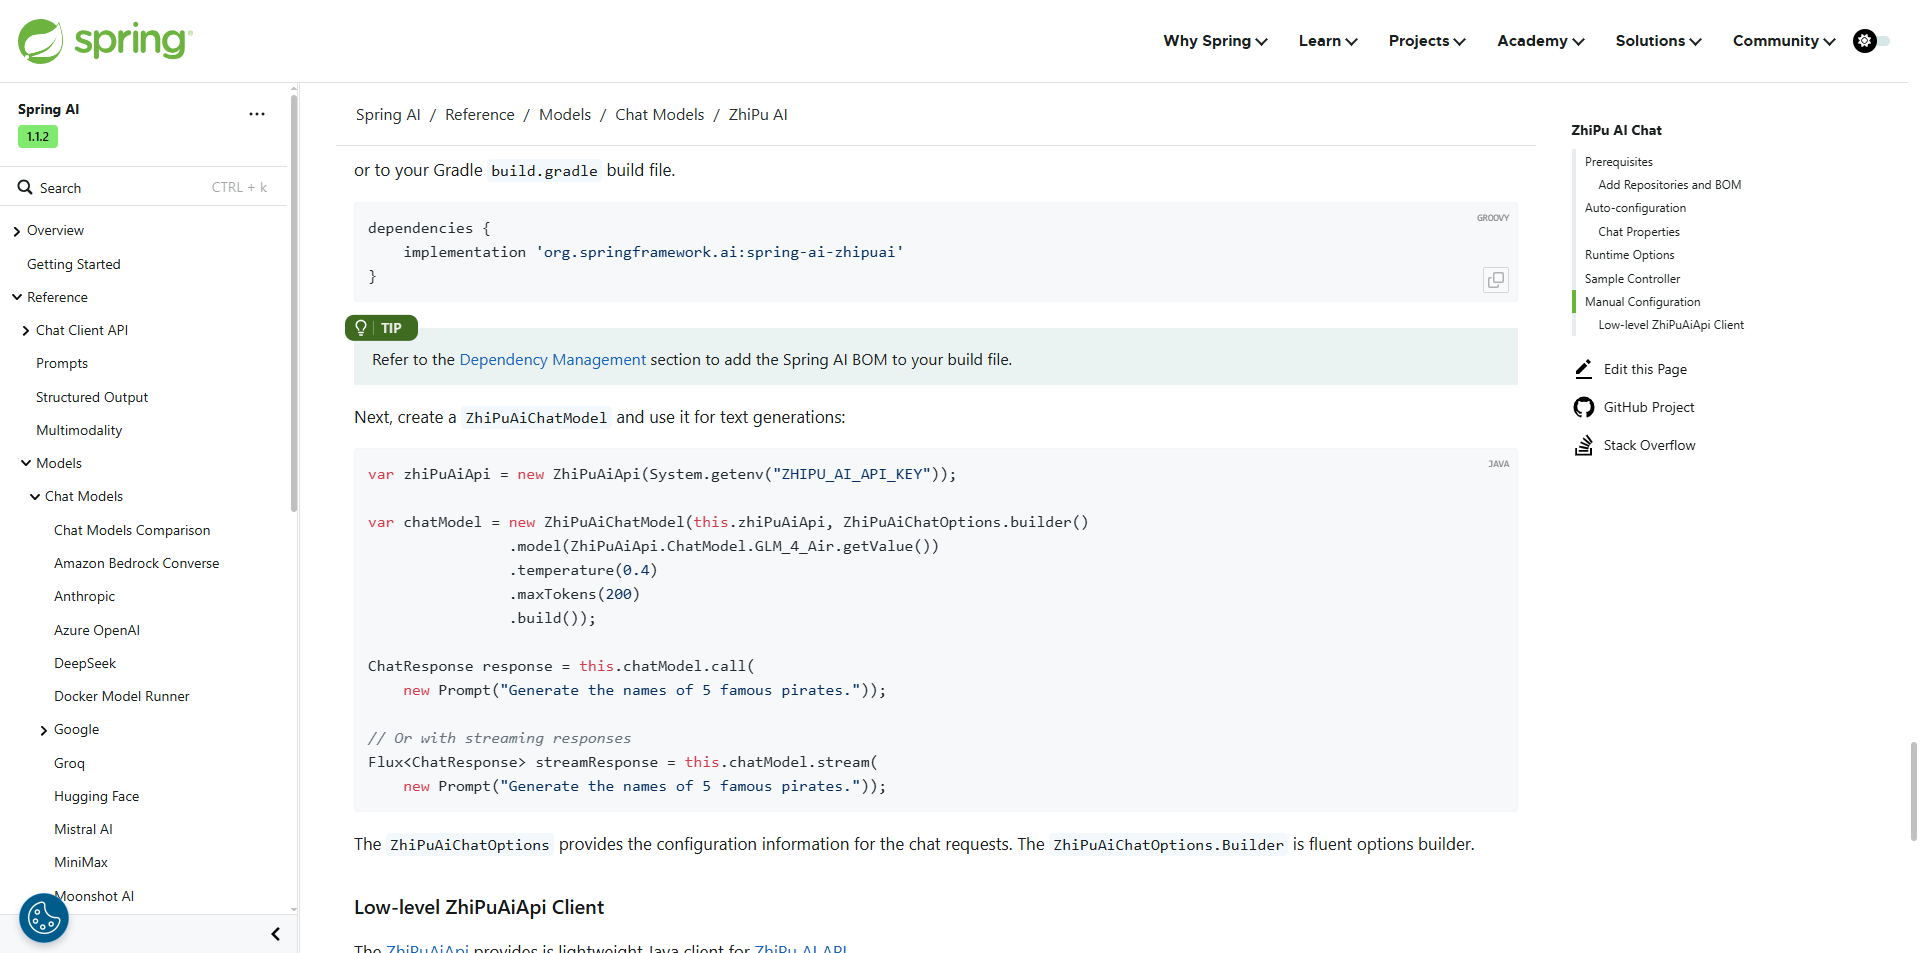Click the Edit this Page pencil icon
Screen dimensions: 1920x953
[x=1584, y=369]
